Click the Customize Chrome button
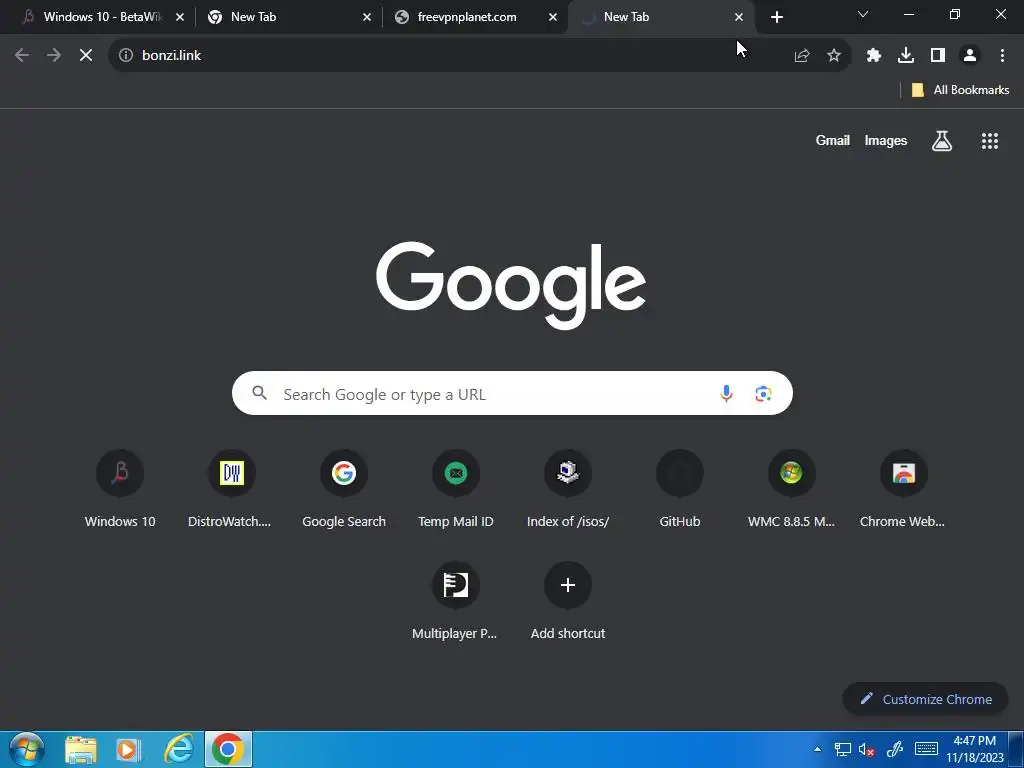This screenshot has height=768, width=1024. pos(925,699)
